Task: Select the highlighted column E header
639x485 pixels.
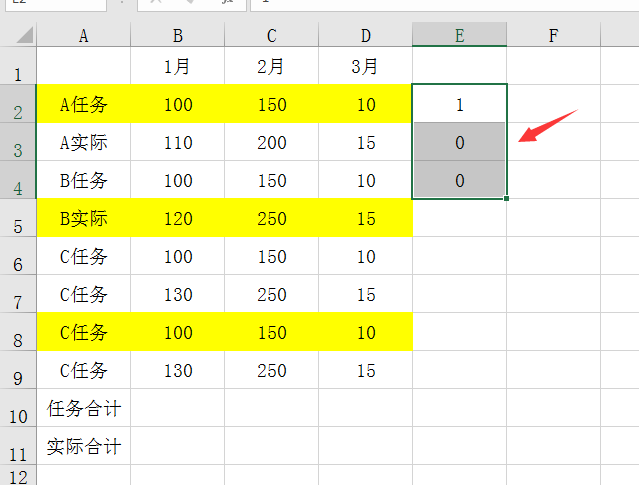Action: (x=459, y=35)
